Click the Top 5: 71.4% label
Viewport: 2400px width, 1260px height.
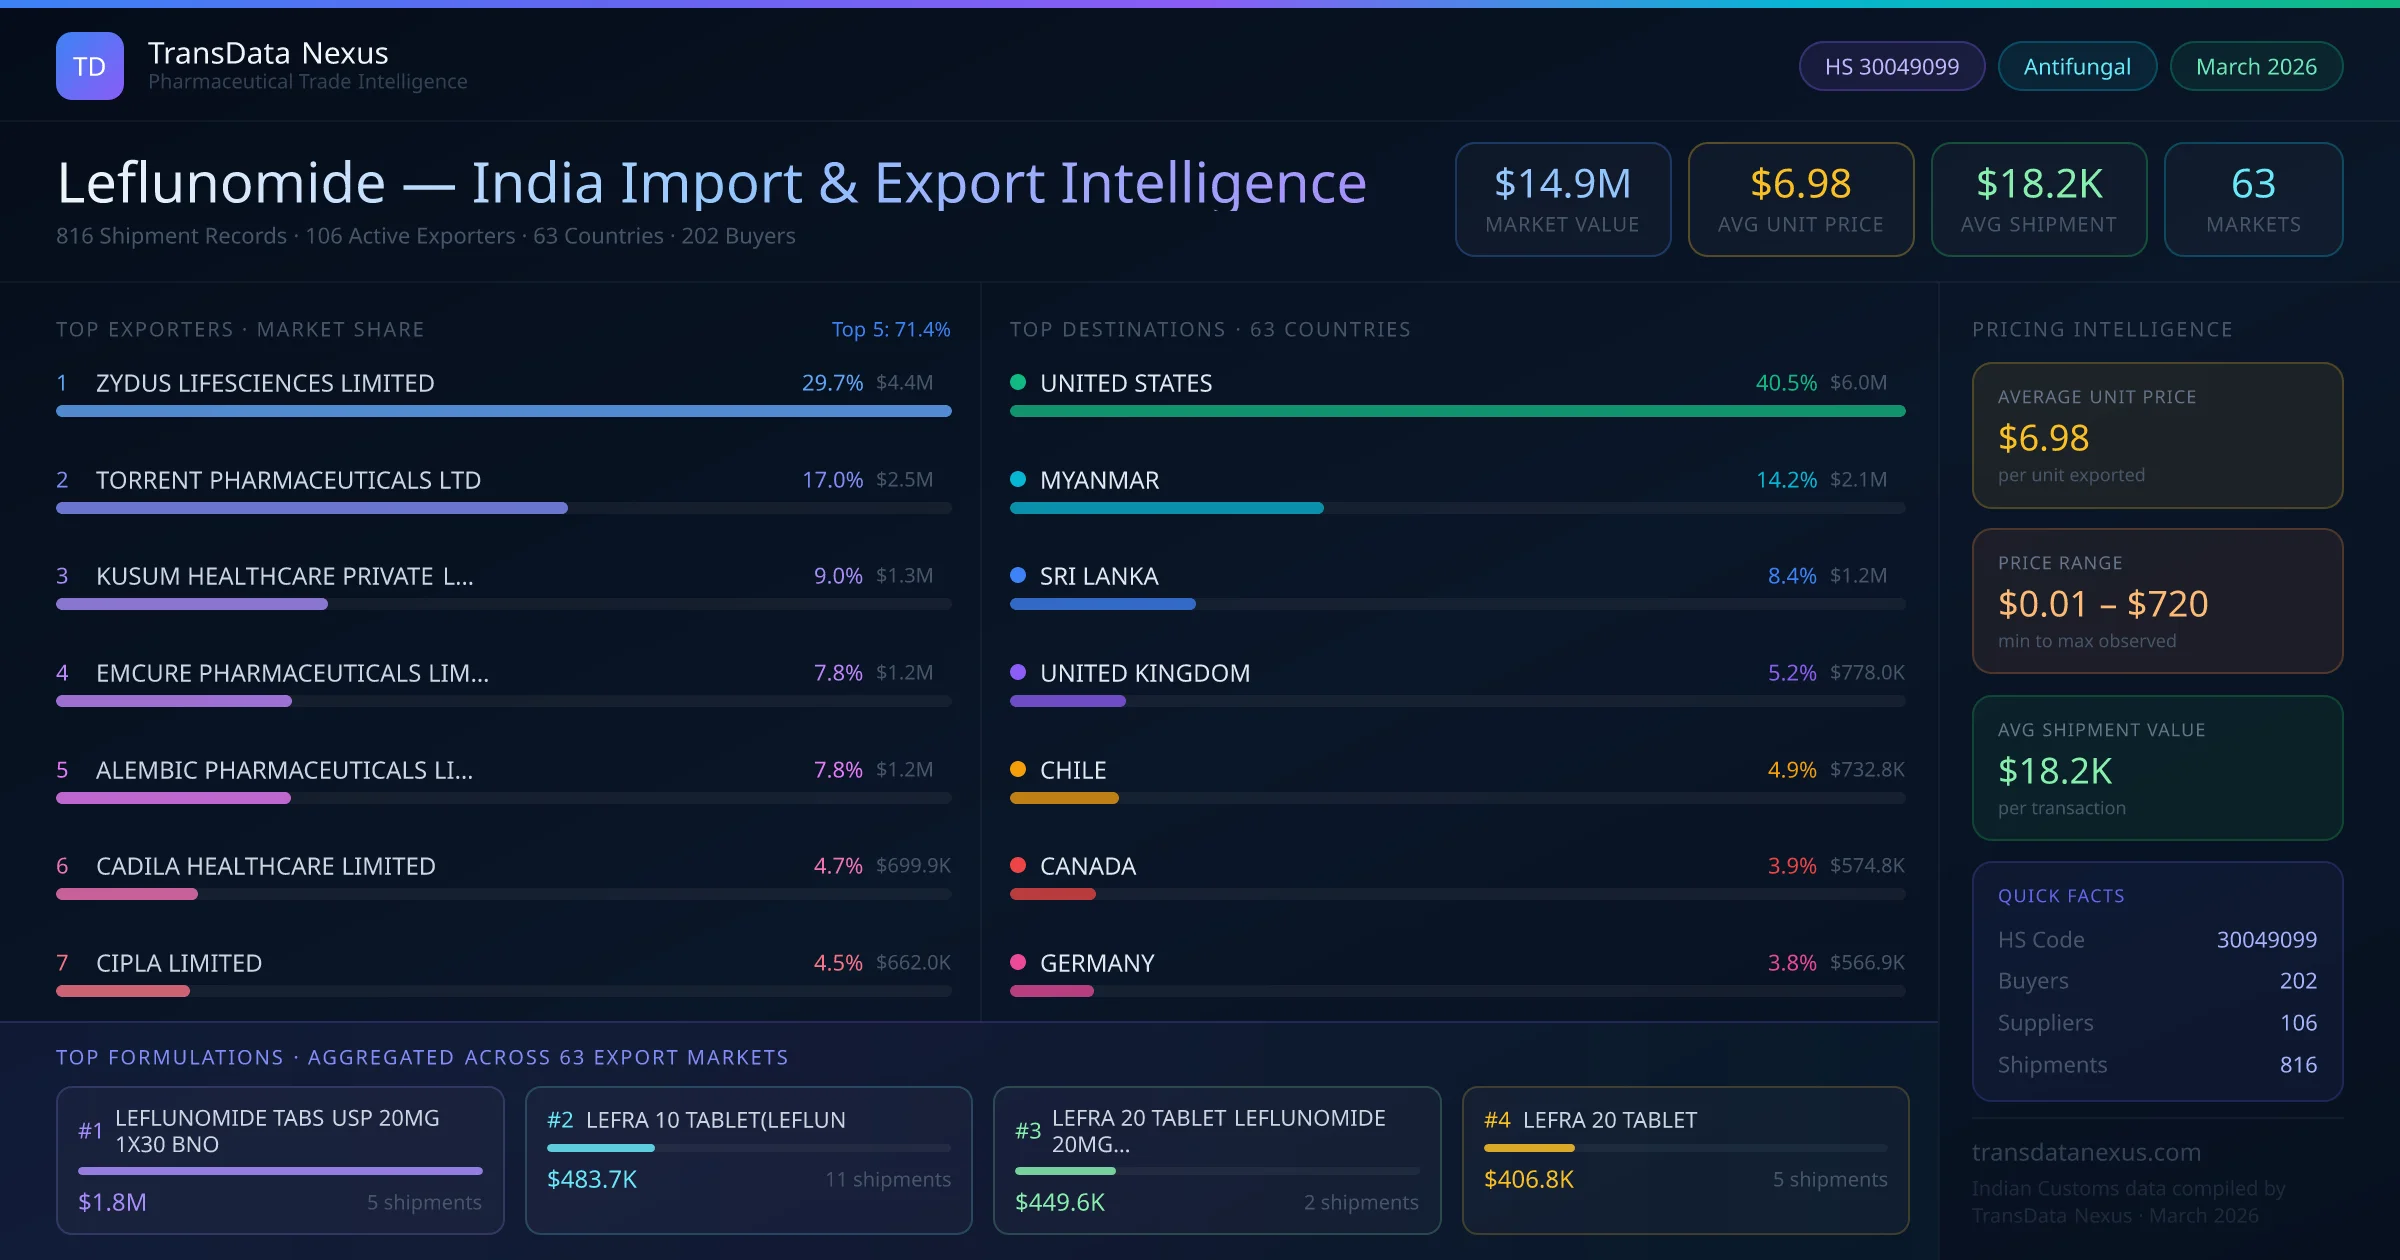tap(890, 329)
